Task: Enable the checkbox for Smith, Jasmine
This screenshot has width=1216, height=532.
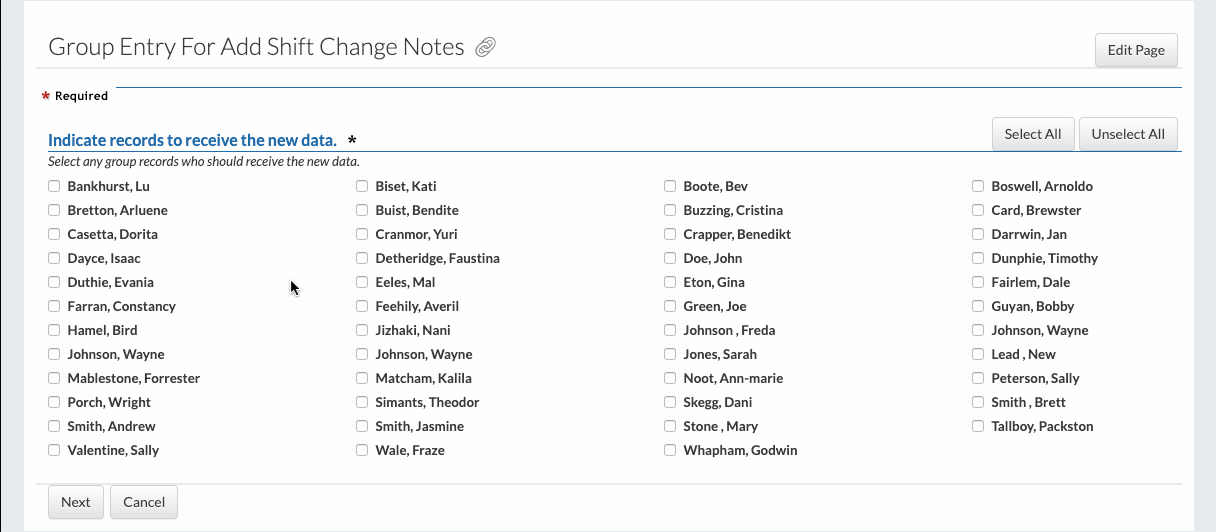Action: pos(362,426)
